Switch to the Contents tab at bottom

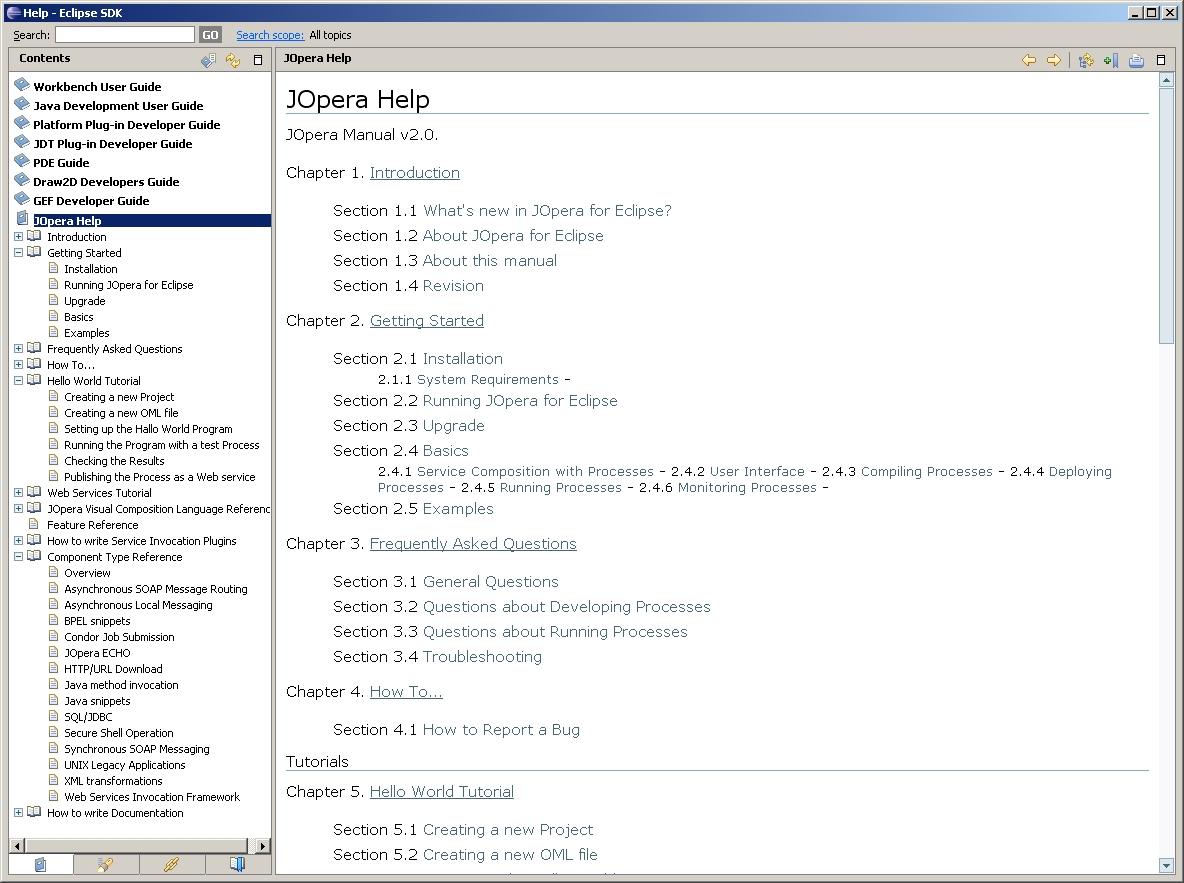[x=41, y=864]
